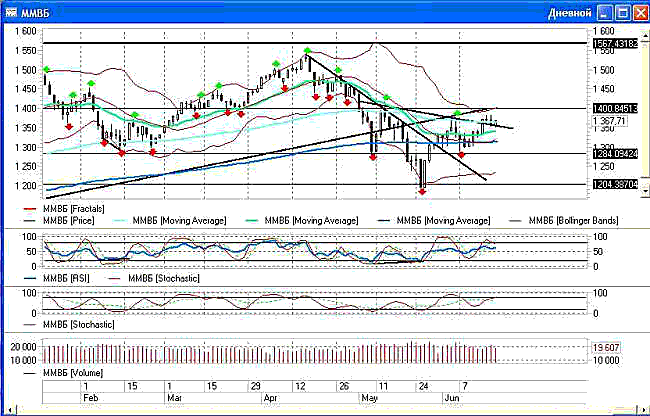The image size is (650, 416).
Task: Select the ММВБ [Bollinger Bands] legend entry
Action: click(564, 221)
